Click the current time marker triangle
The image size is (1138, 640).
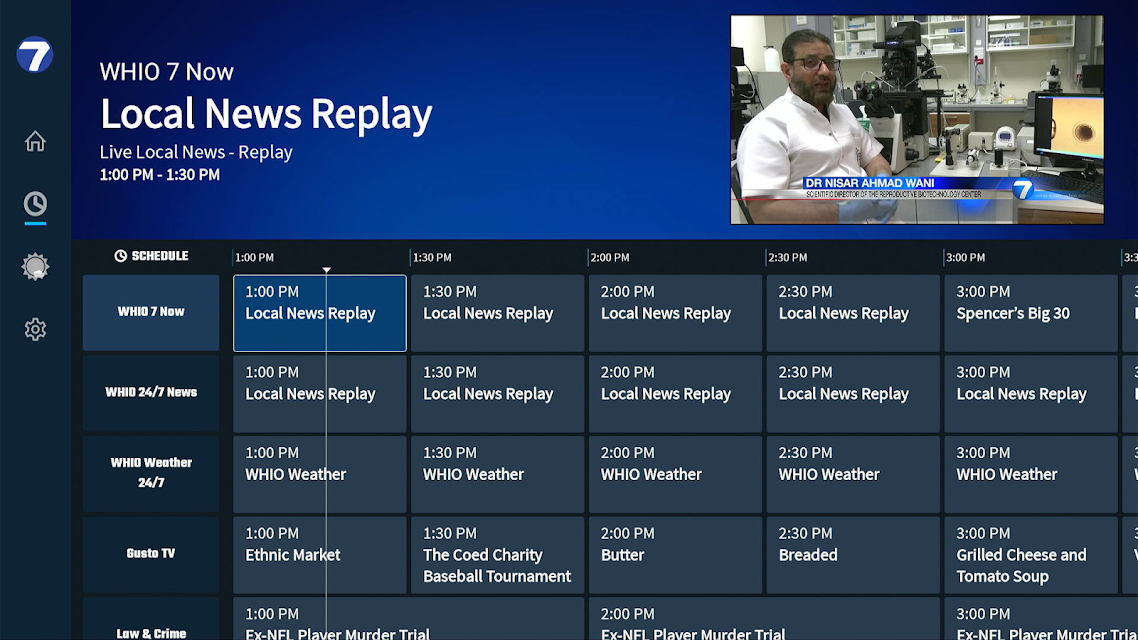327,270
